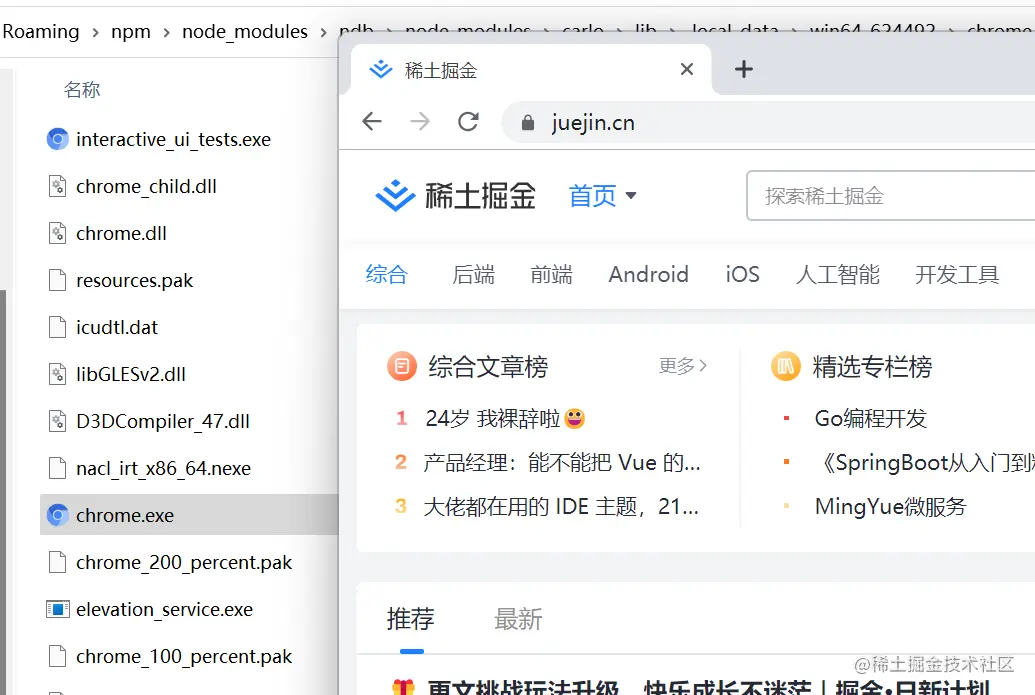Select file name icudtl.dat
This screenshot has height=695, width=1035.
[x=117, y=327]
